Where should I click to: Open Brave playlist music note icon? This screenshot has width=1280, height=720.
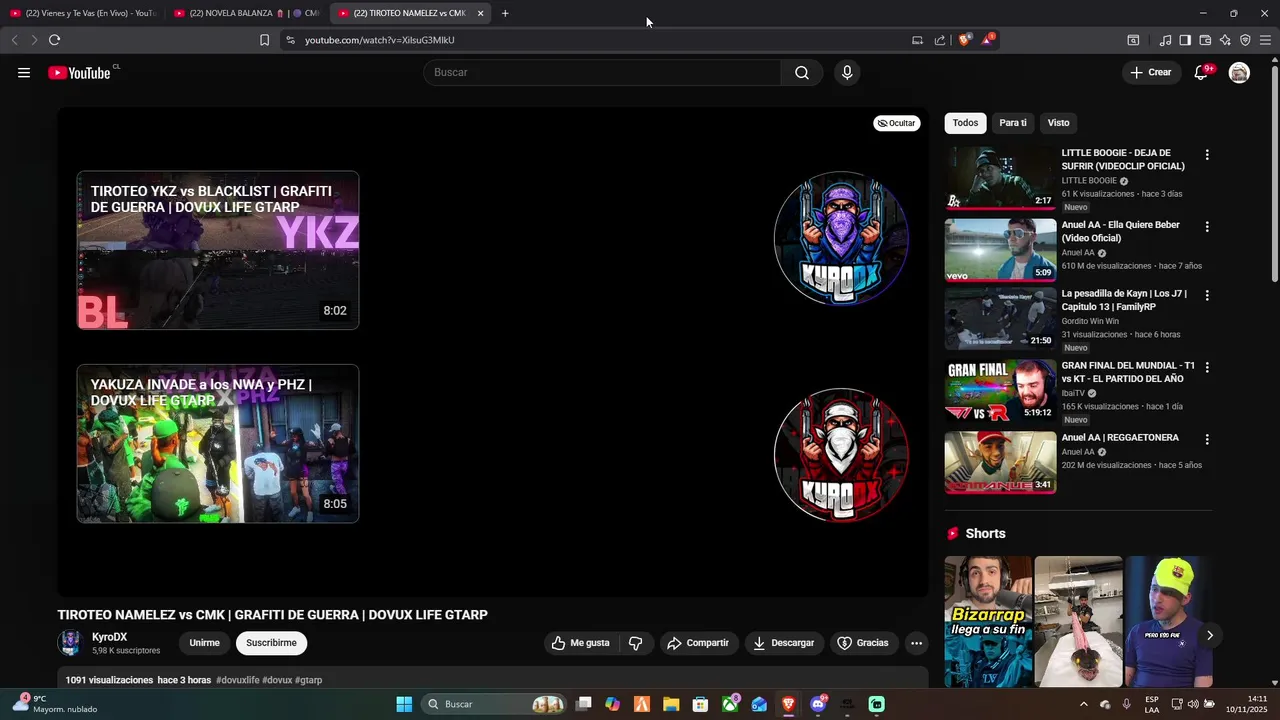click(1165, 40)
